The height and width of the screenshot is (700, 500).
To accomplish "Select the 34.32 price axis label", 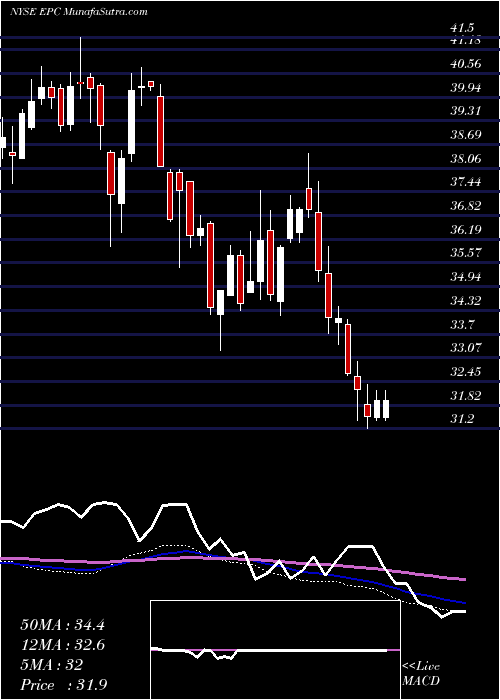I will coord(466,300).
